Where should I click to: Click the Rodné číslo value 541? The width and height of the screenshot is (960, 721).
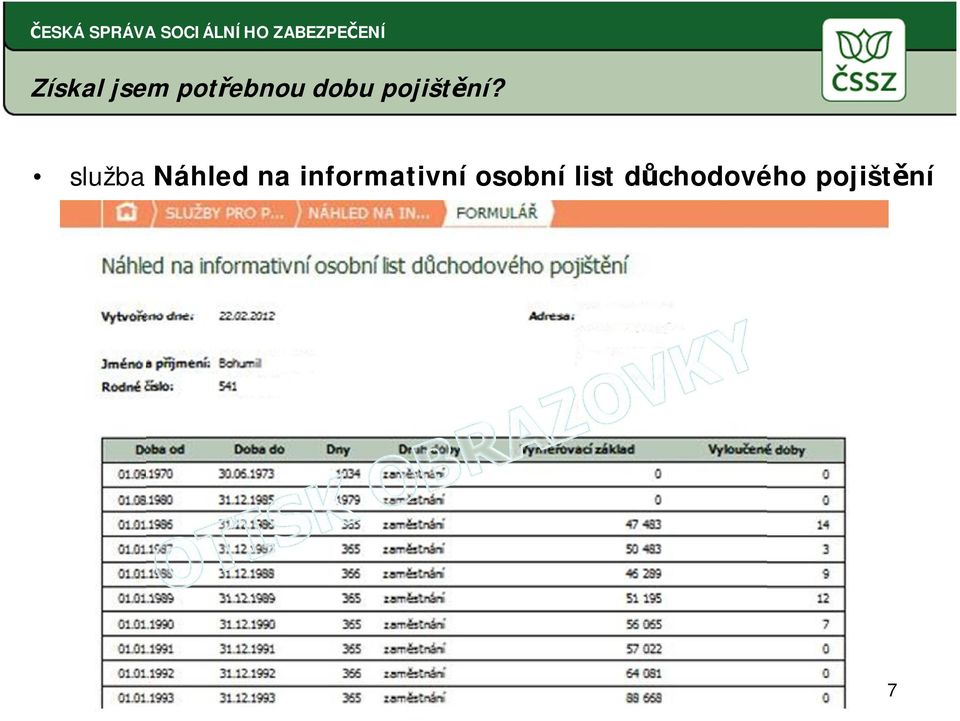pos(228,386)
